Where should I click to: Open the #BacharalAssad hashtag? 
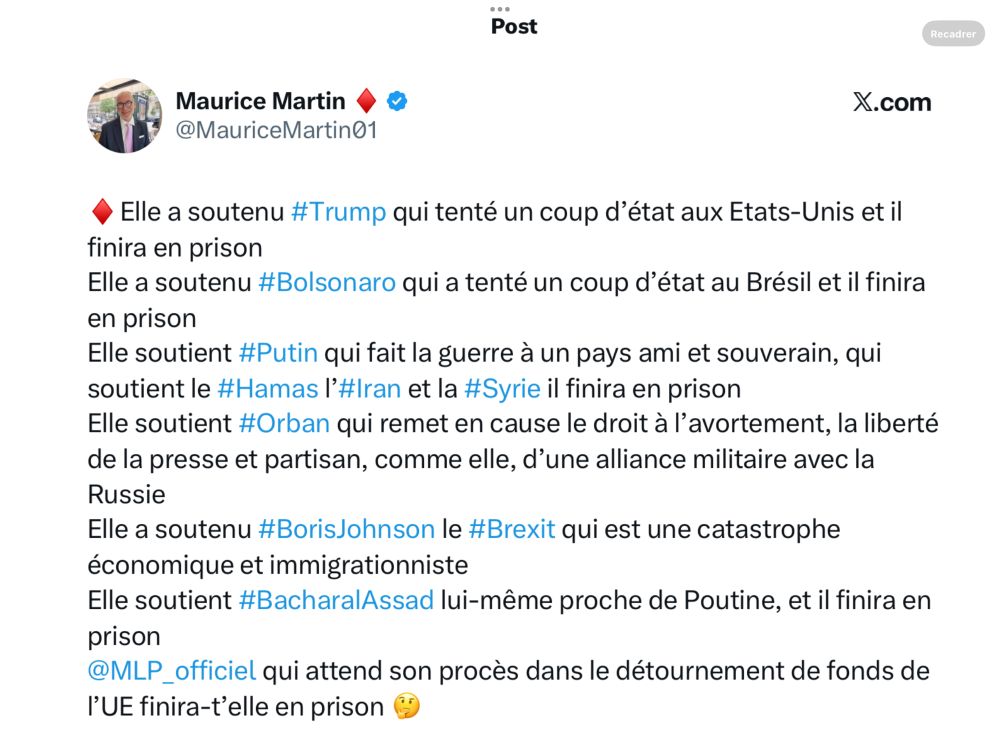point(336,600)
